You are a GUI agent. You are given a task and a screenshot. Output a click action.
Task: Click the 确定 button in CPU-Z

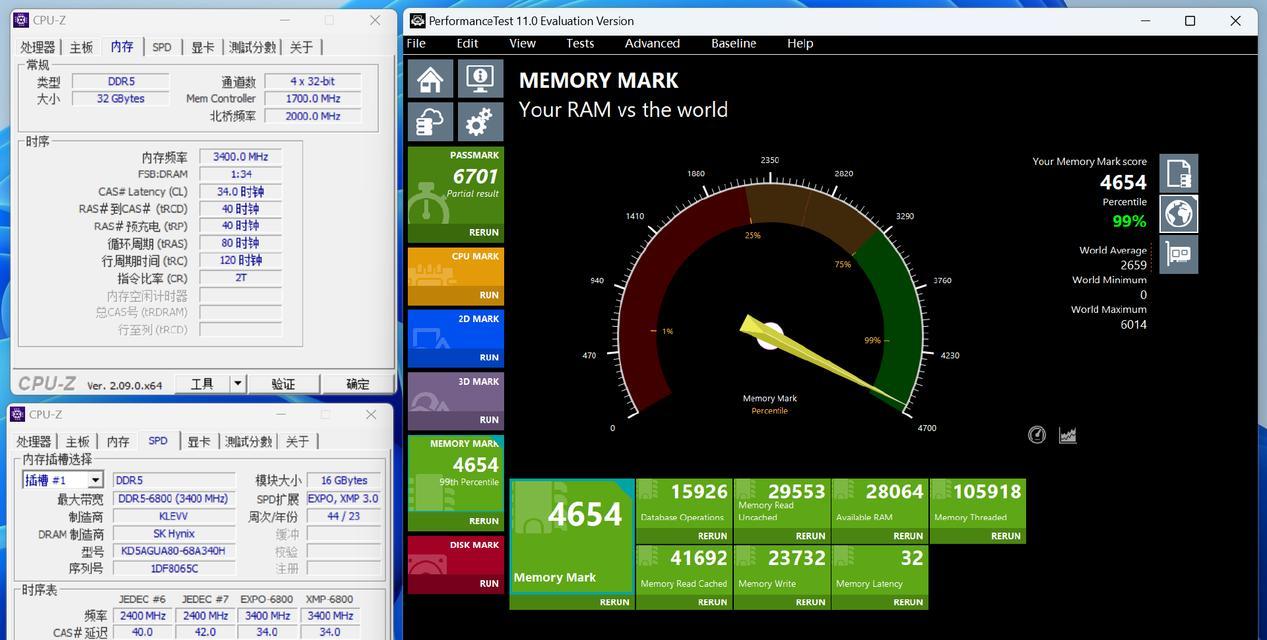tap(358, 384)
